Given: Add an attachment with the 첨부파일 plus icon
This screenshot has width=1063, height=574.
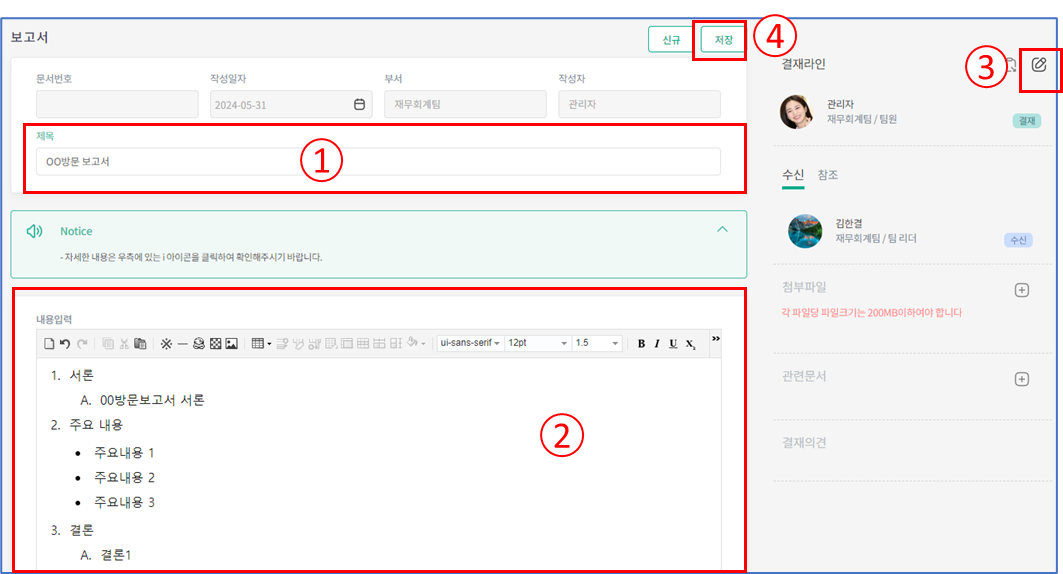Looking at the screenshot, I should coord(1021,290).
